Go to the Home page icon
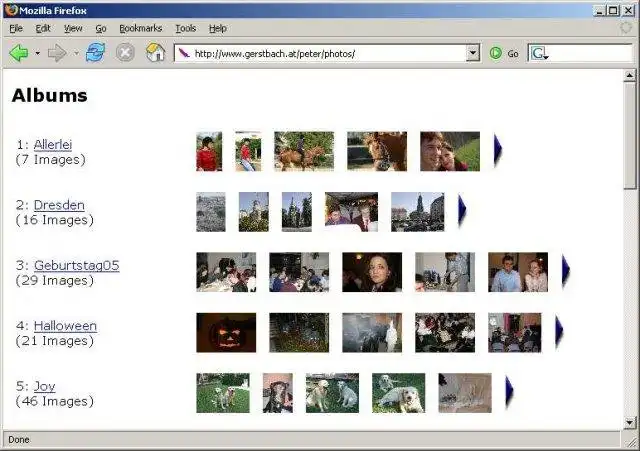The height and width of the screenshot is (451, 640). click(x=156, y=53)
